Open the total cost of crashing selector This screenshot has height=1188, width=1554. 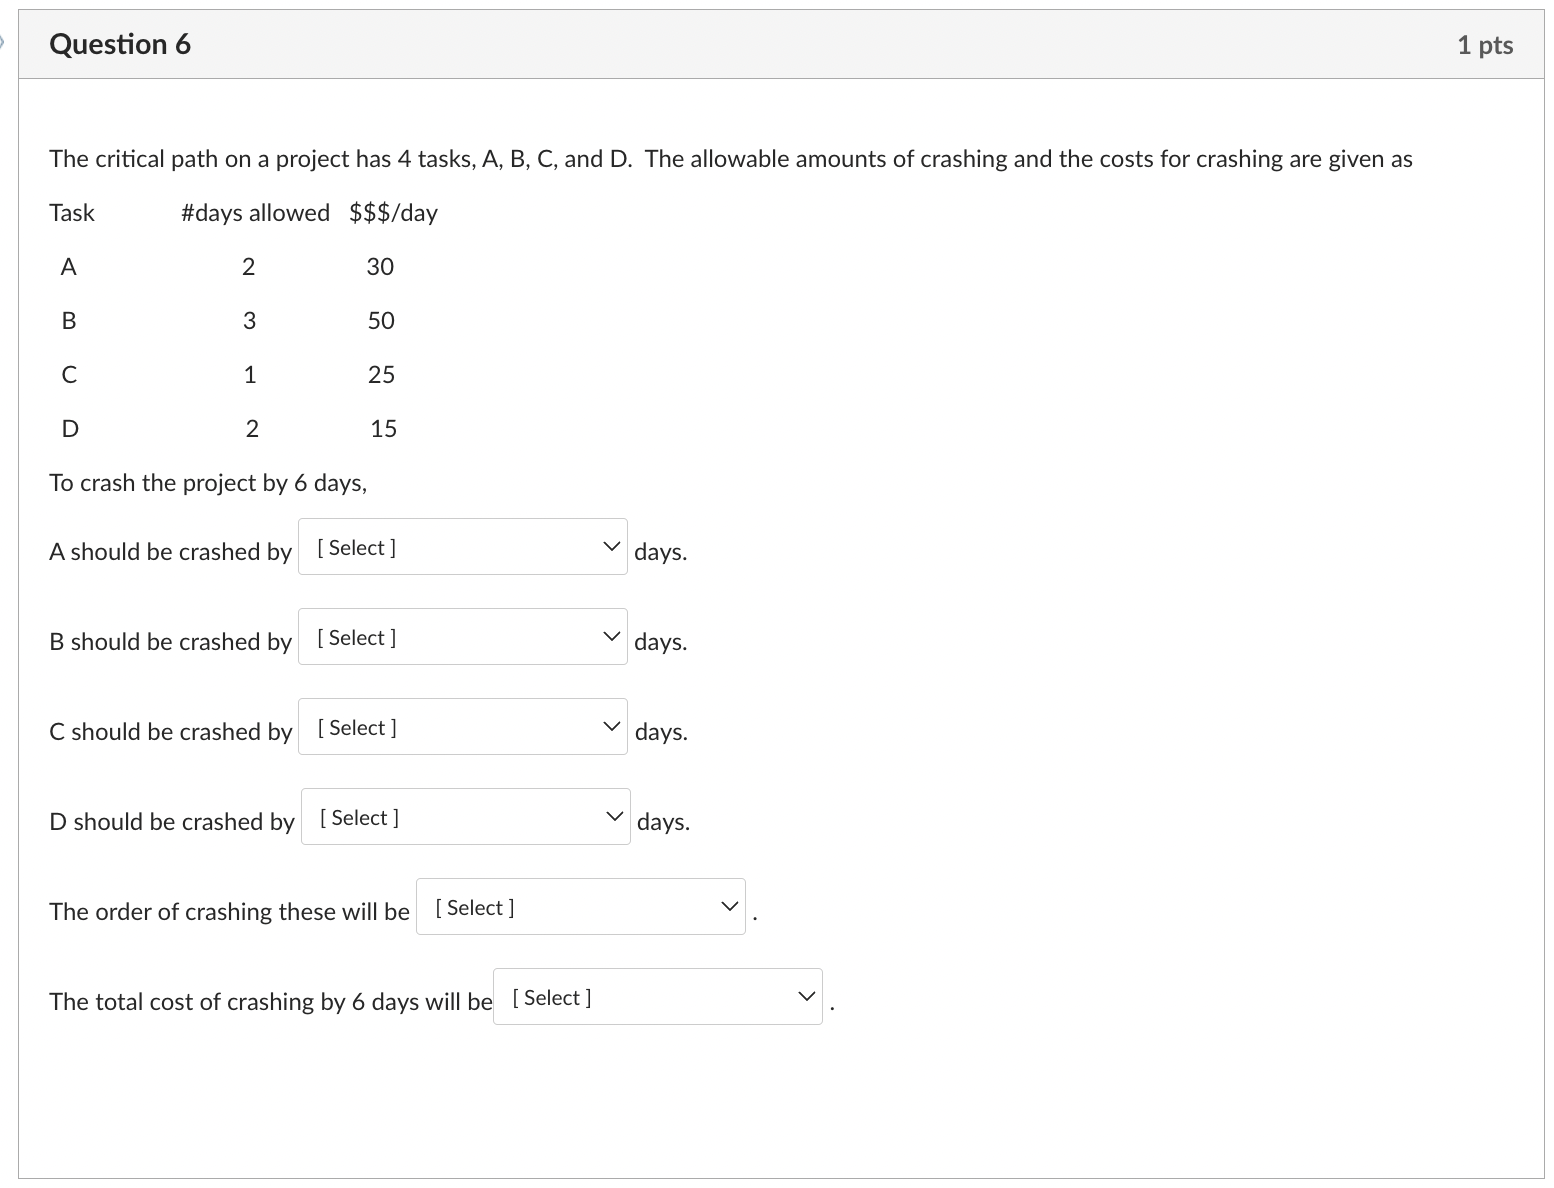click(657, 996)
